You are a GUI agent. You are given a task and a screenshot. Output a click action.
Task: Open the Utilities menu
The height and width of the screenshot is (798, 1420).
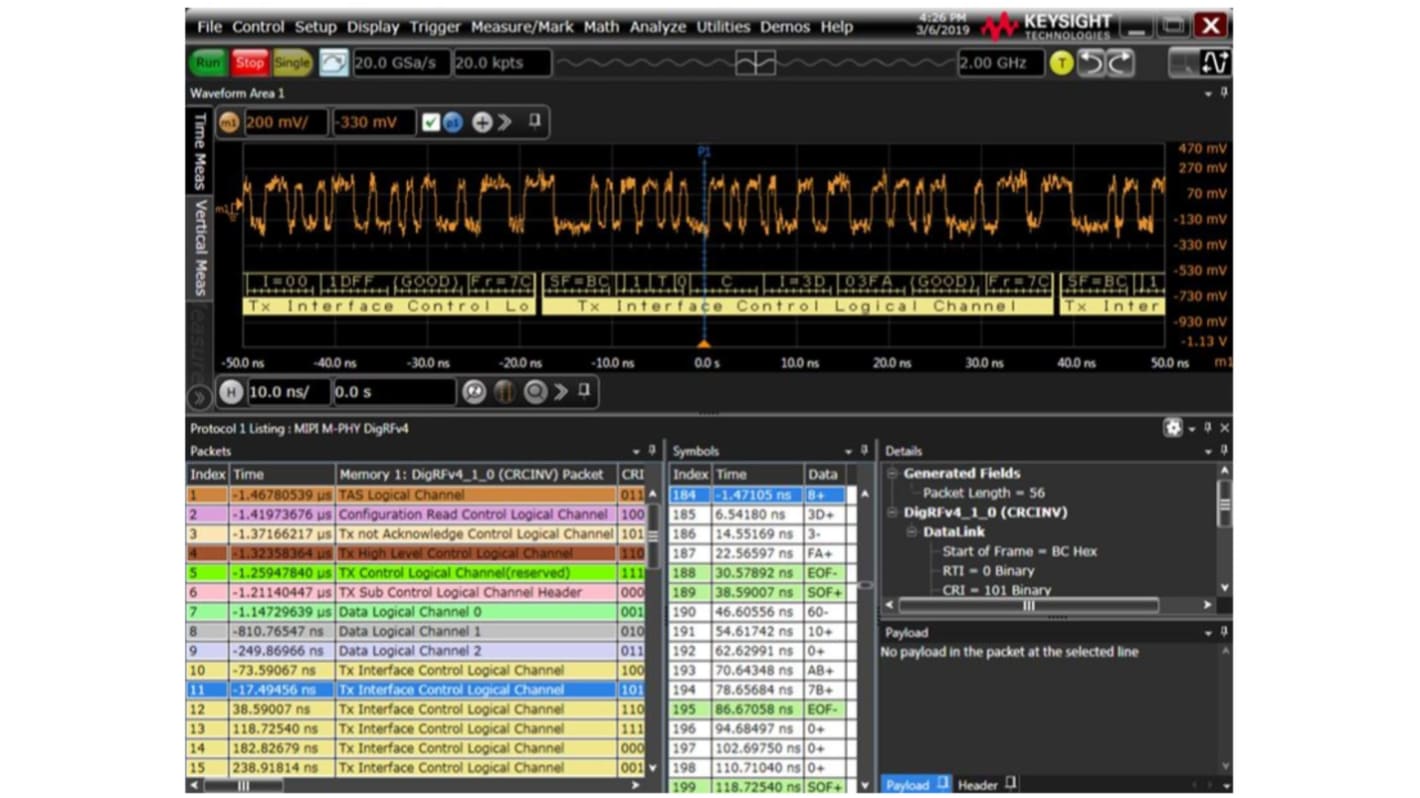723,27
